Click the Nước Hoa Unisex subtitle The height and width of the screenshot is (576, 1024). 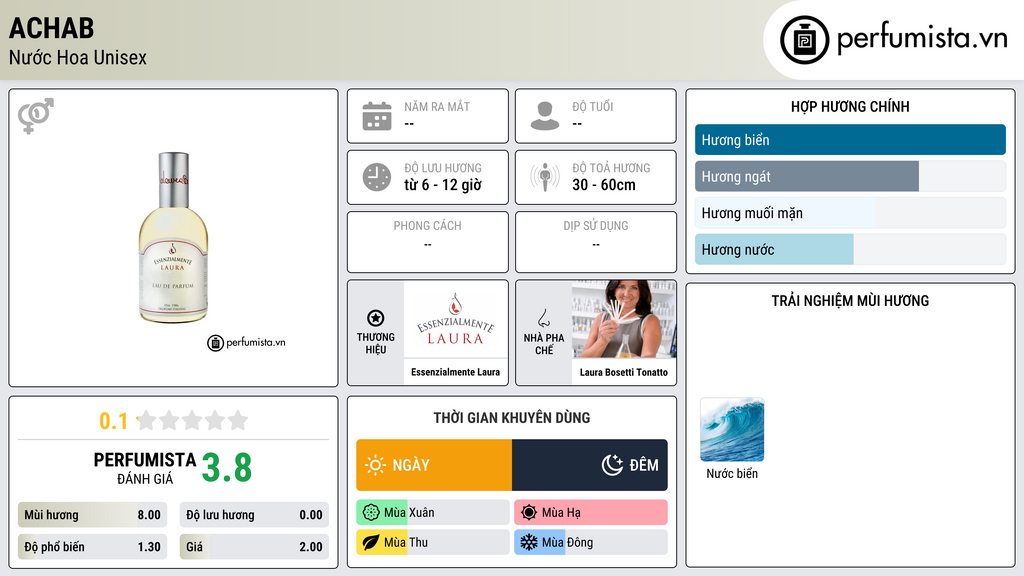point(78,57)
